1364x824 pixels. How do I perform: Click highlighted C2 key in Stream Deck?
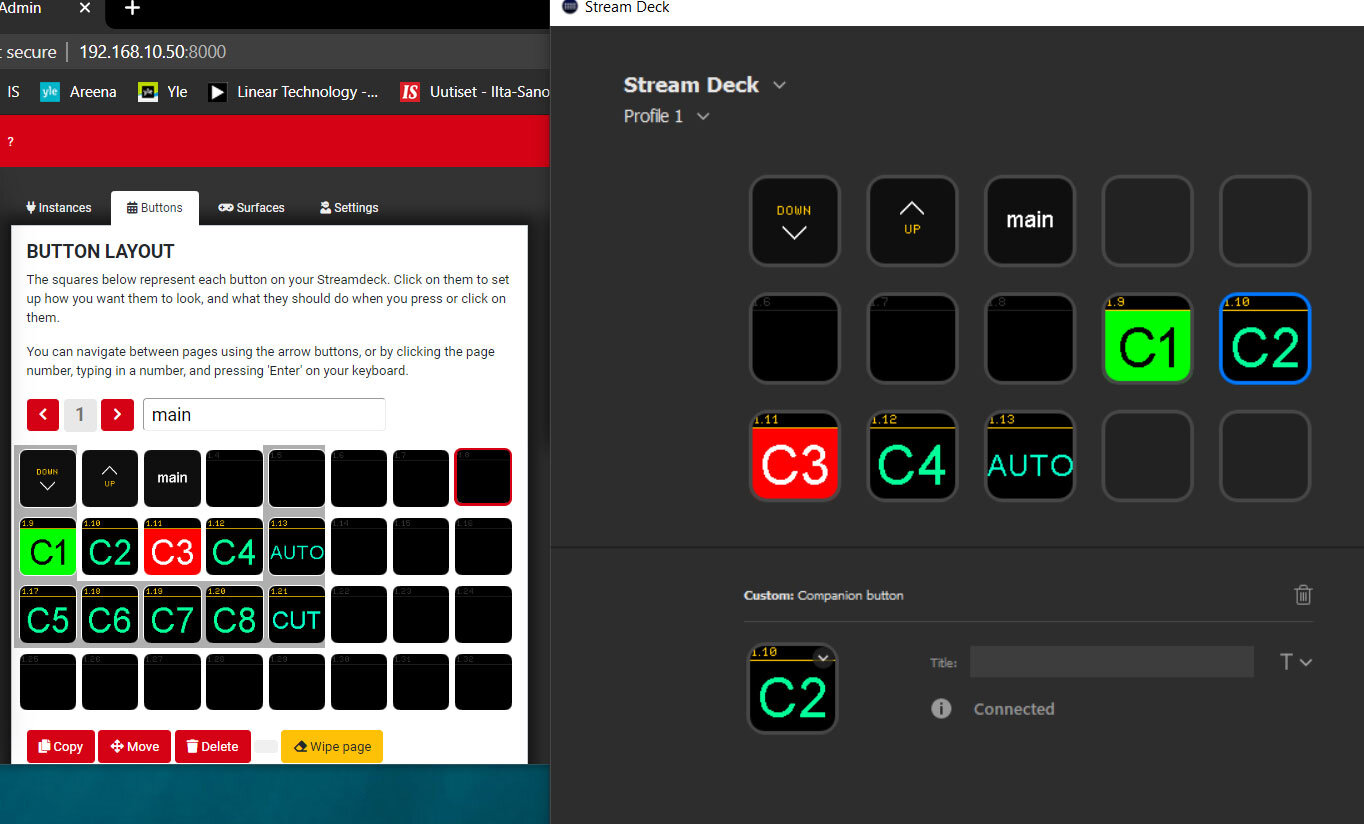pos(1265,338)
